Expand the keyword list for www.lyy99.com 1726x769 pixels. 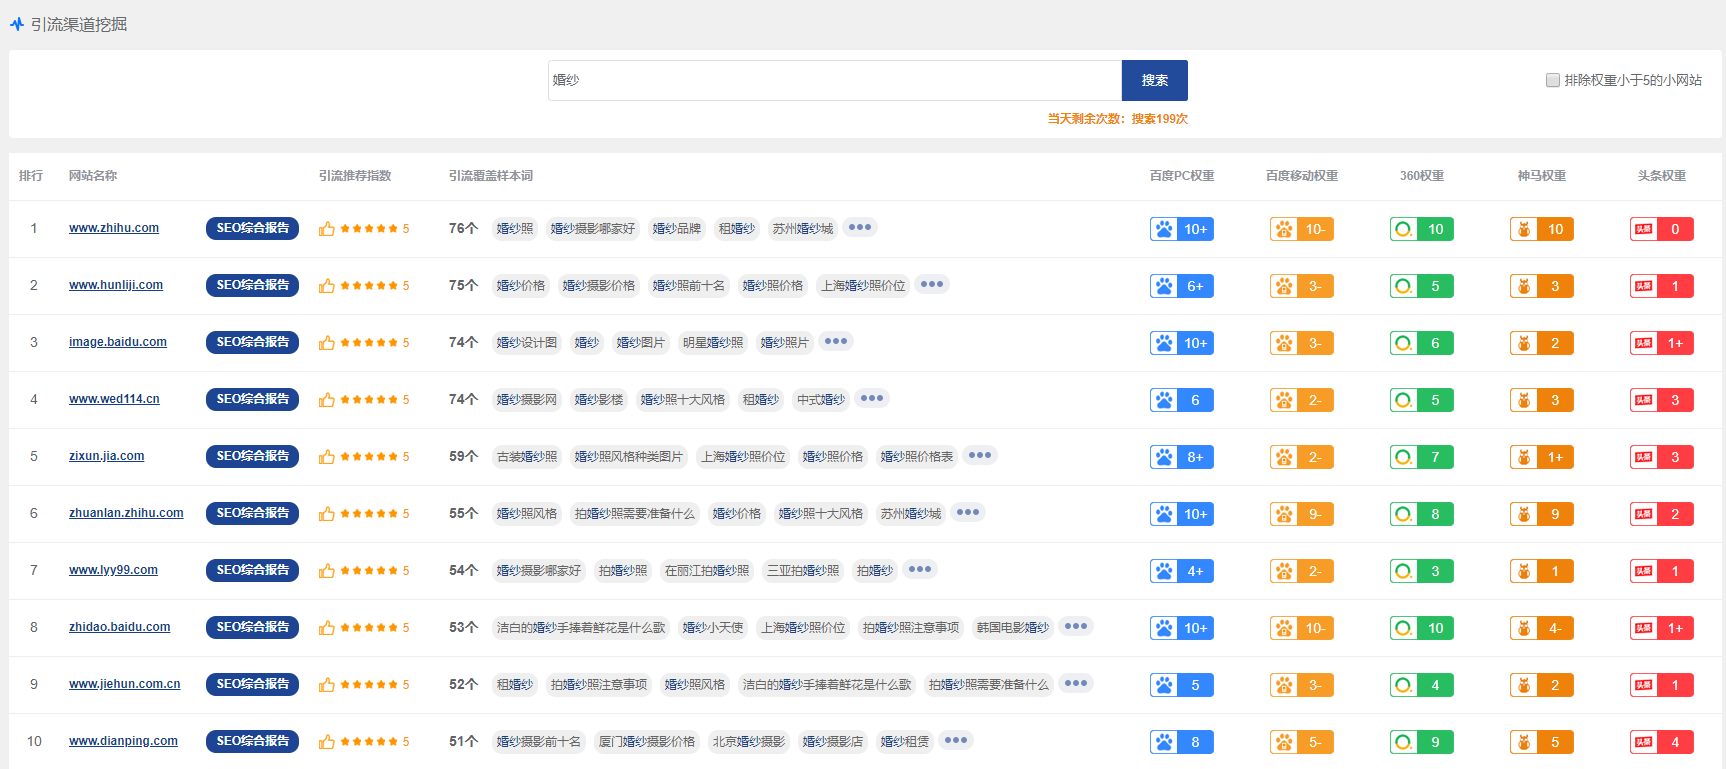[x=919, y=570]
